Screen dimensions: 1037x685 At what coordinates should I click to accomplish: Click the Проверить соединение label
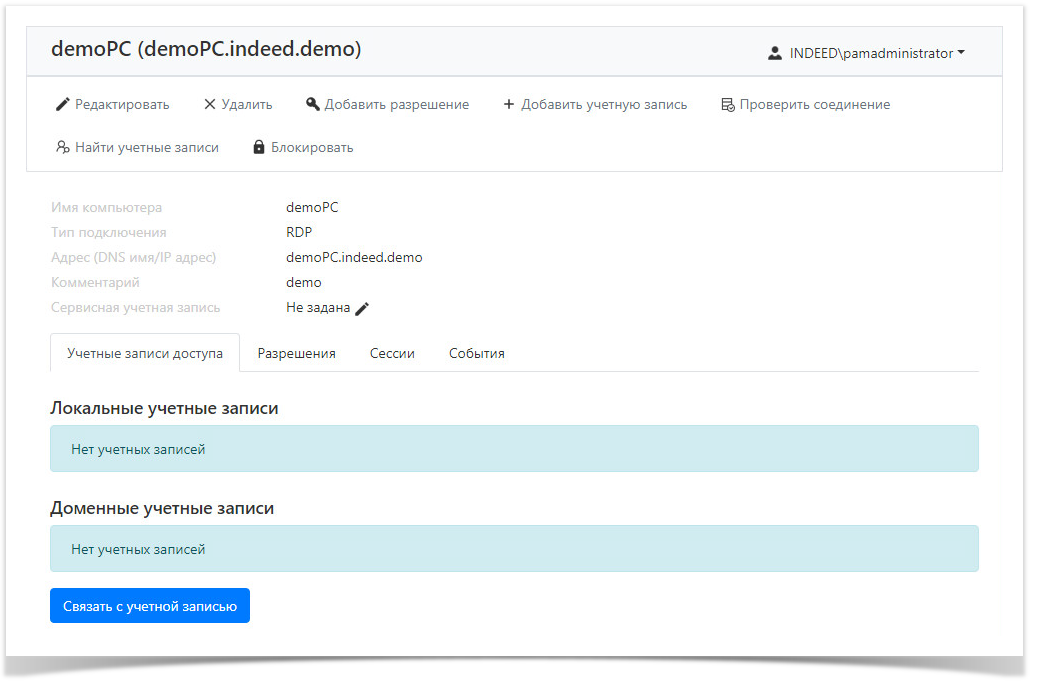(x=815, y=104)
